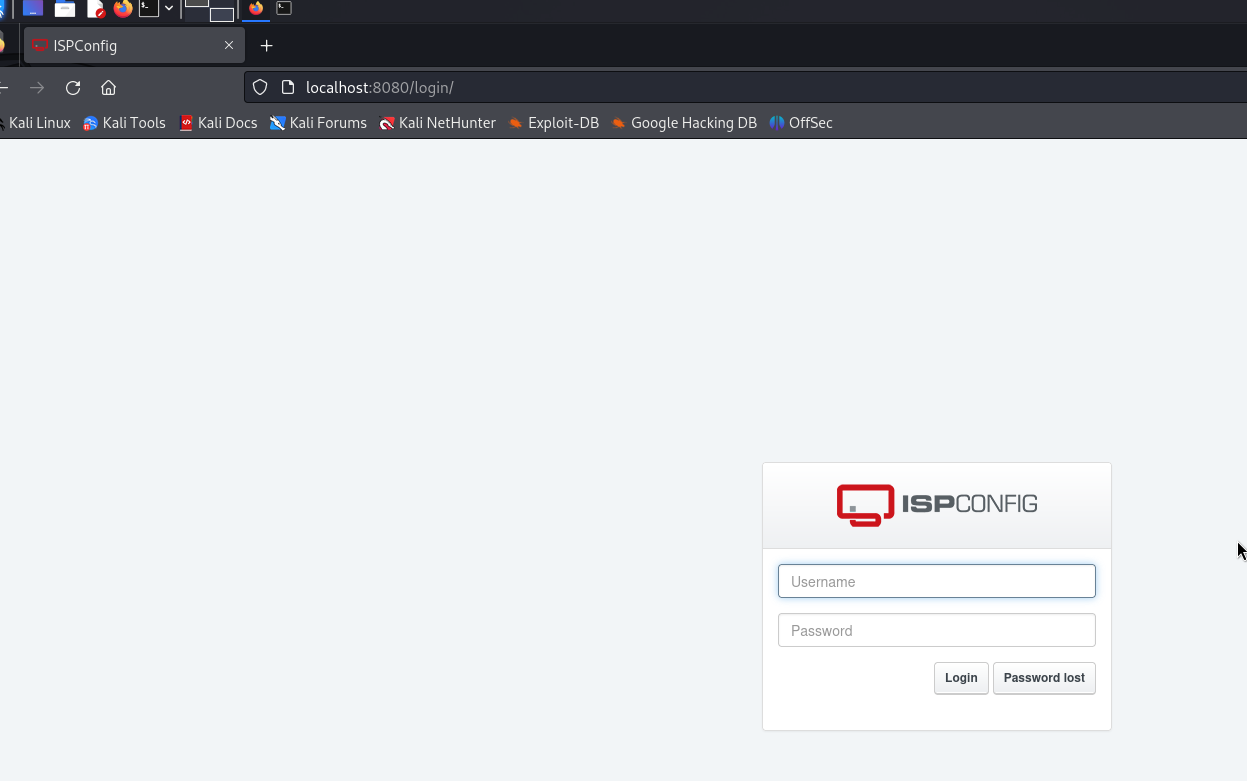Open the terminal emulator launcher
This screenshot has width=1247, height=781.
(148, 9)
